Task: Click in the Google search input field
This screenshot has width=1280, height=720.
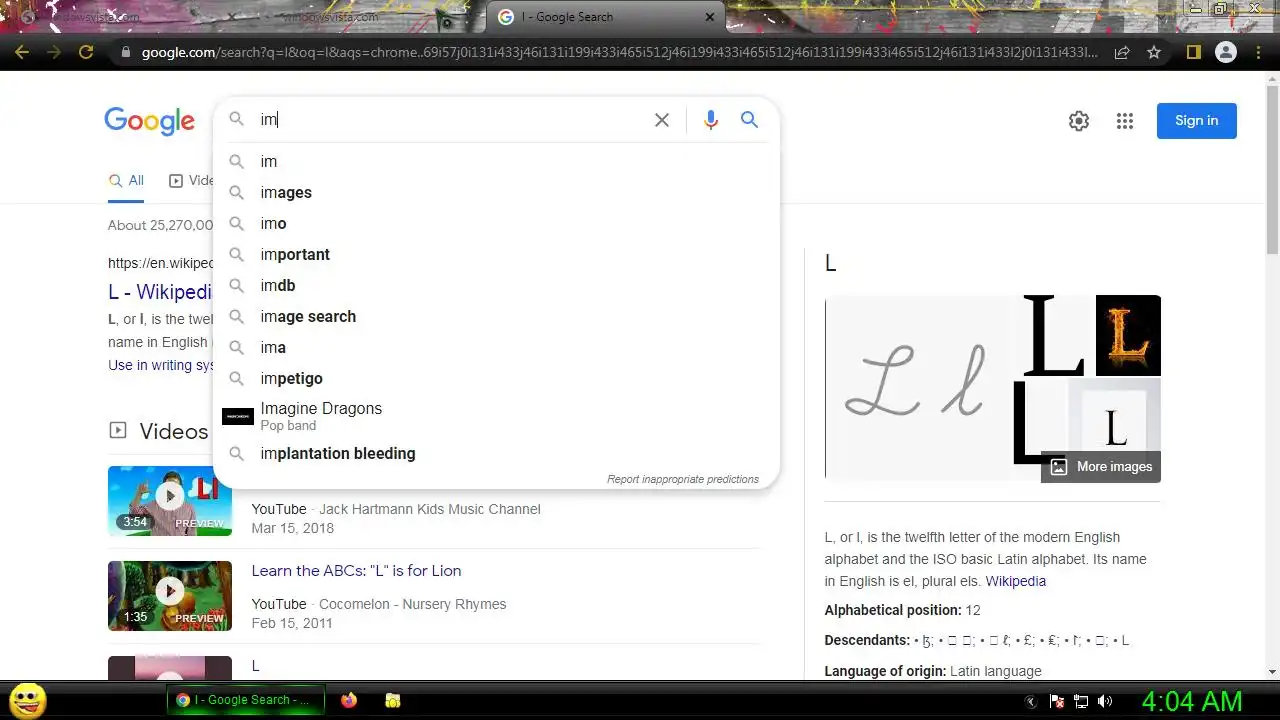Action: click(452, 120)
